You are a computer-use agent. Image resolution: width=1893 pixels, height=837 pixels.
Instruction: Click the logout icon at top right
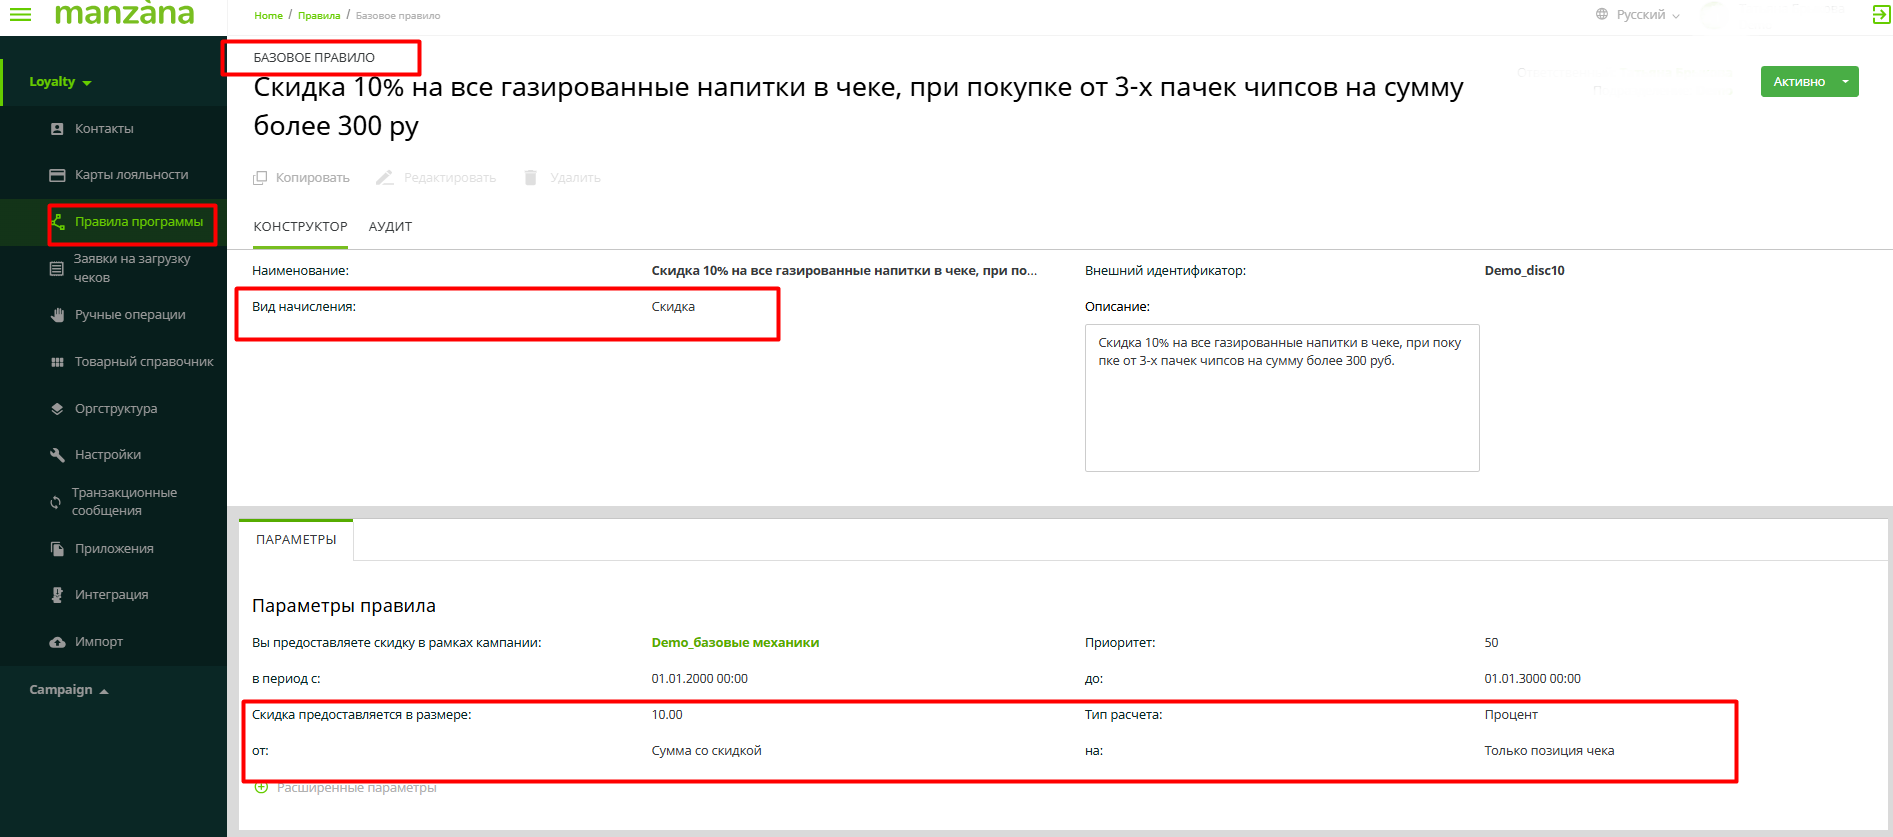(x=1881, y=14)
